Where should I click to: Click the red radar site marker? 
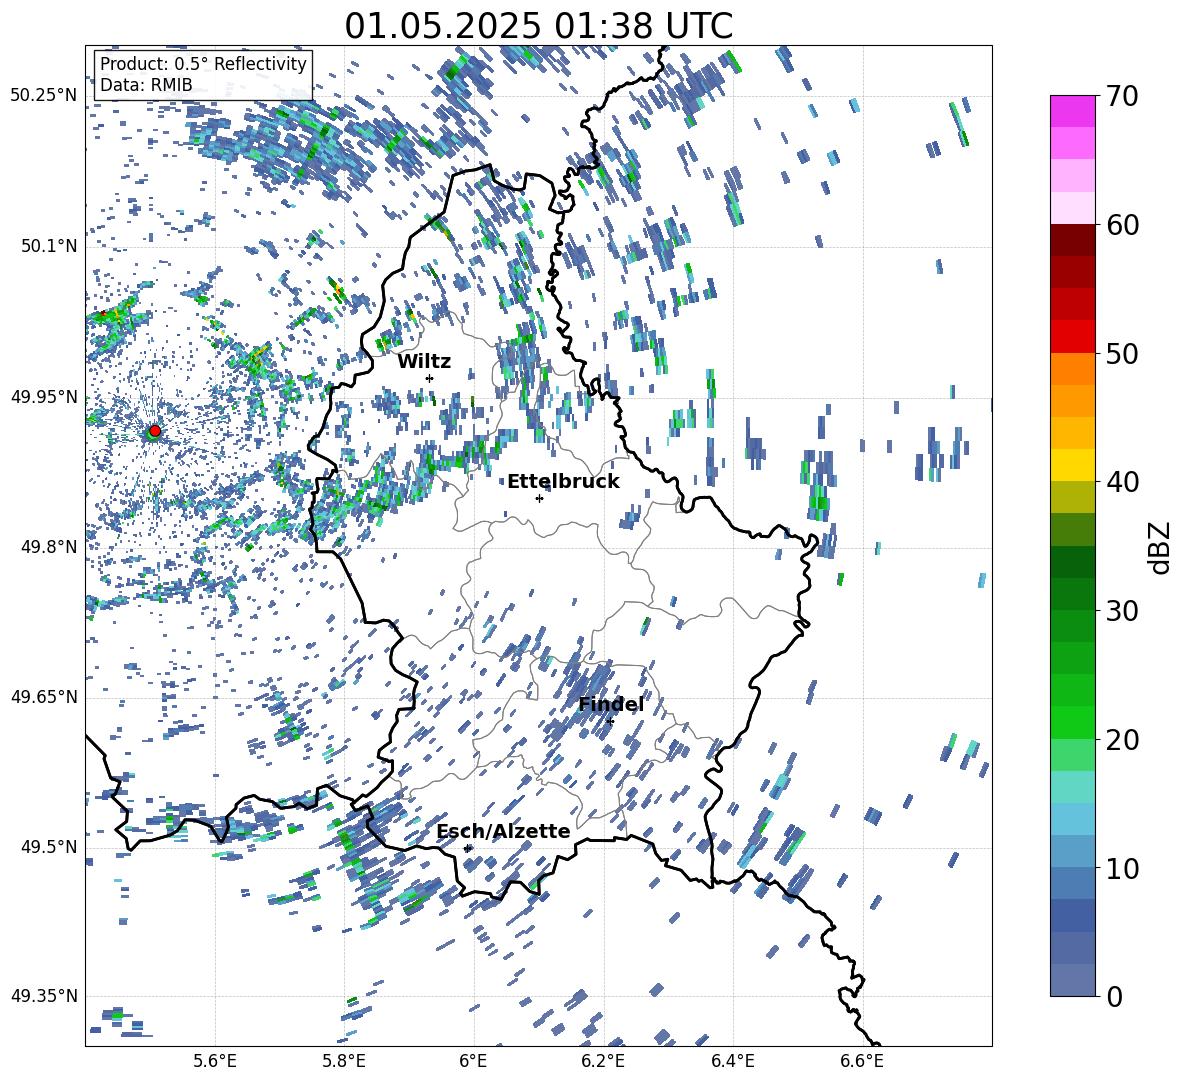(x=155, y=431)
